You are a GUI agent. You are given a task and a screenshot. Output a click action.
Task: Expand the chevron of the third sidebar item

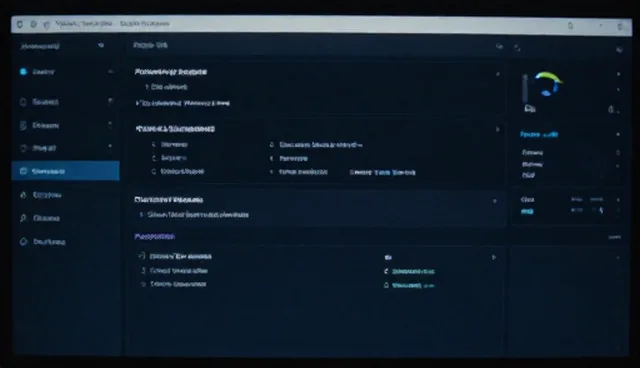point(110,124)
